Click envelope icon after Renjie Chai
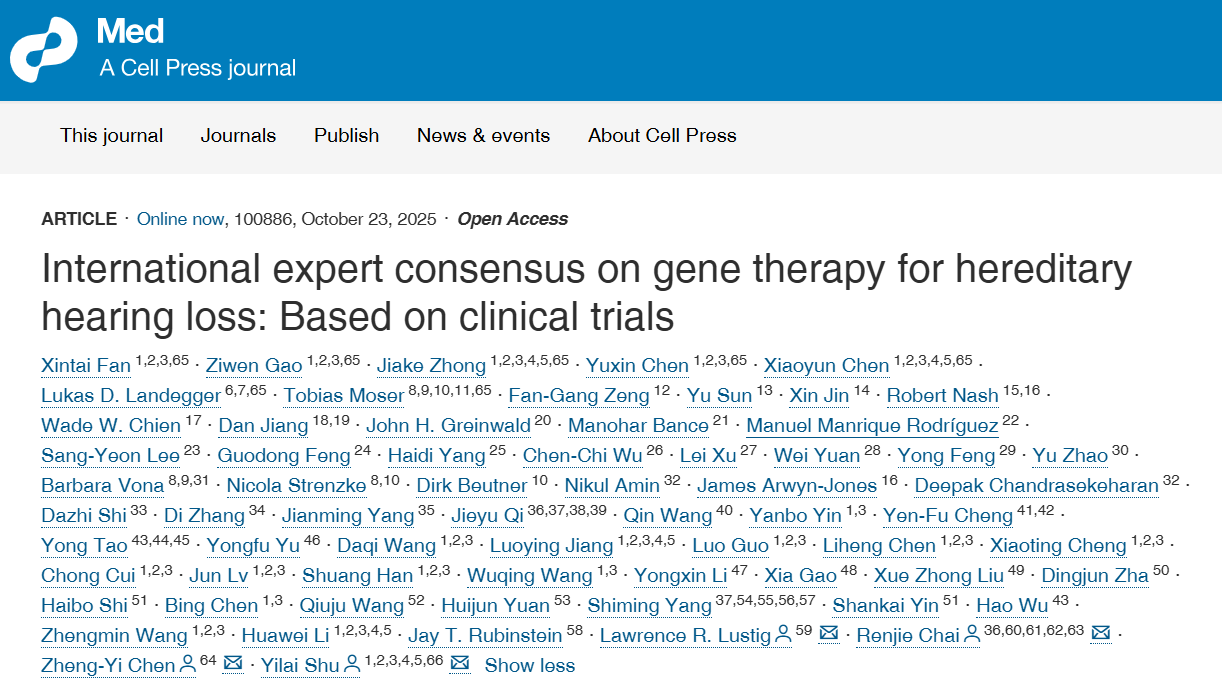Viewport: 1222px width, 691px height. (1100, 634)
